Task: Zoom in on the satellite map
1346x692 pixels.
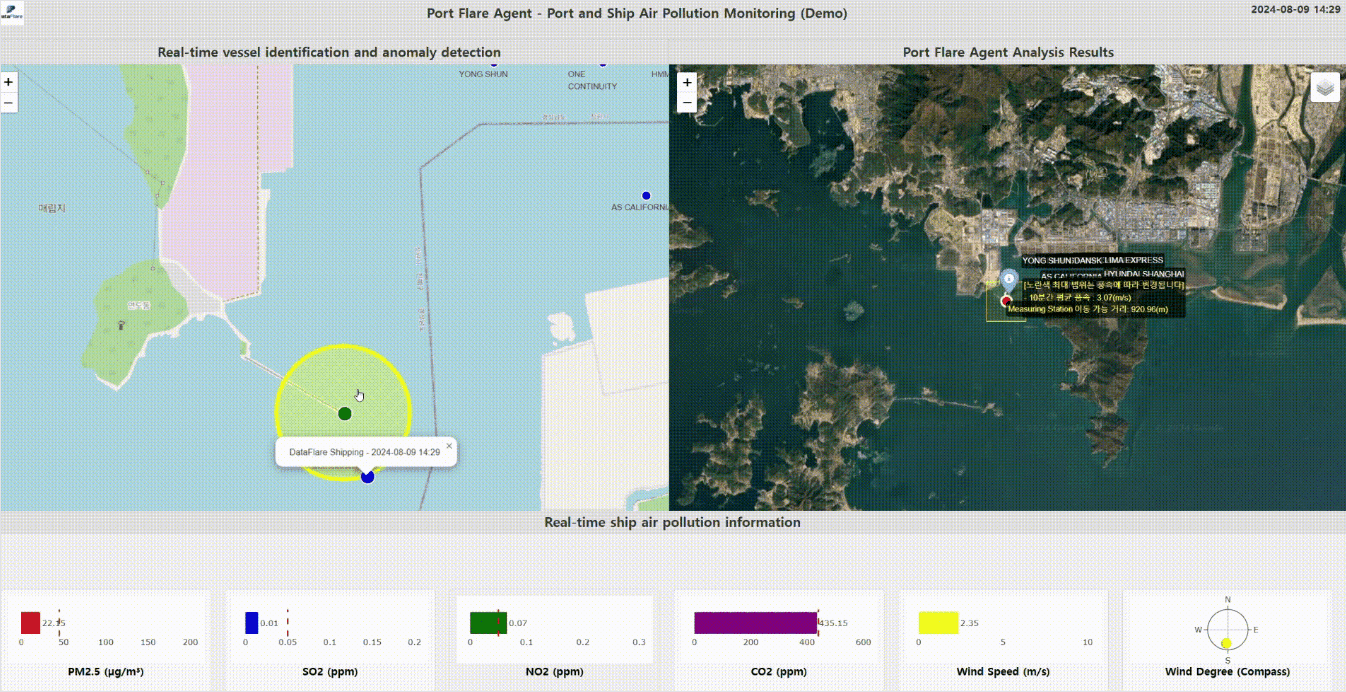Action: coord(687,82)
